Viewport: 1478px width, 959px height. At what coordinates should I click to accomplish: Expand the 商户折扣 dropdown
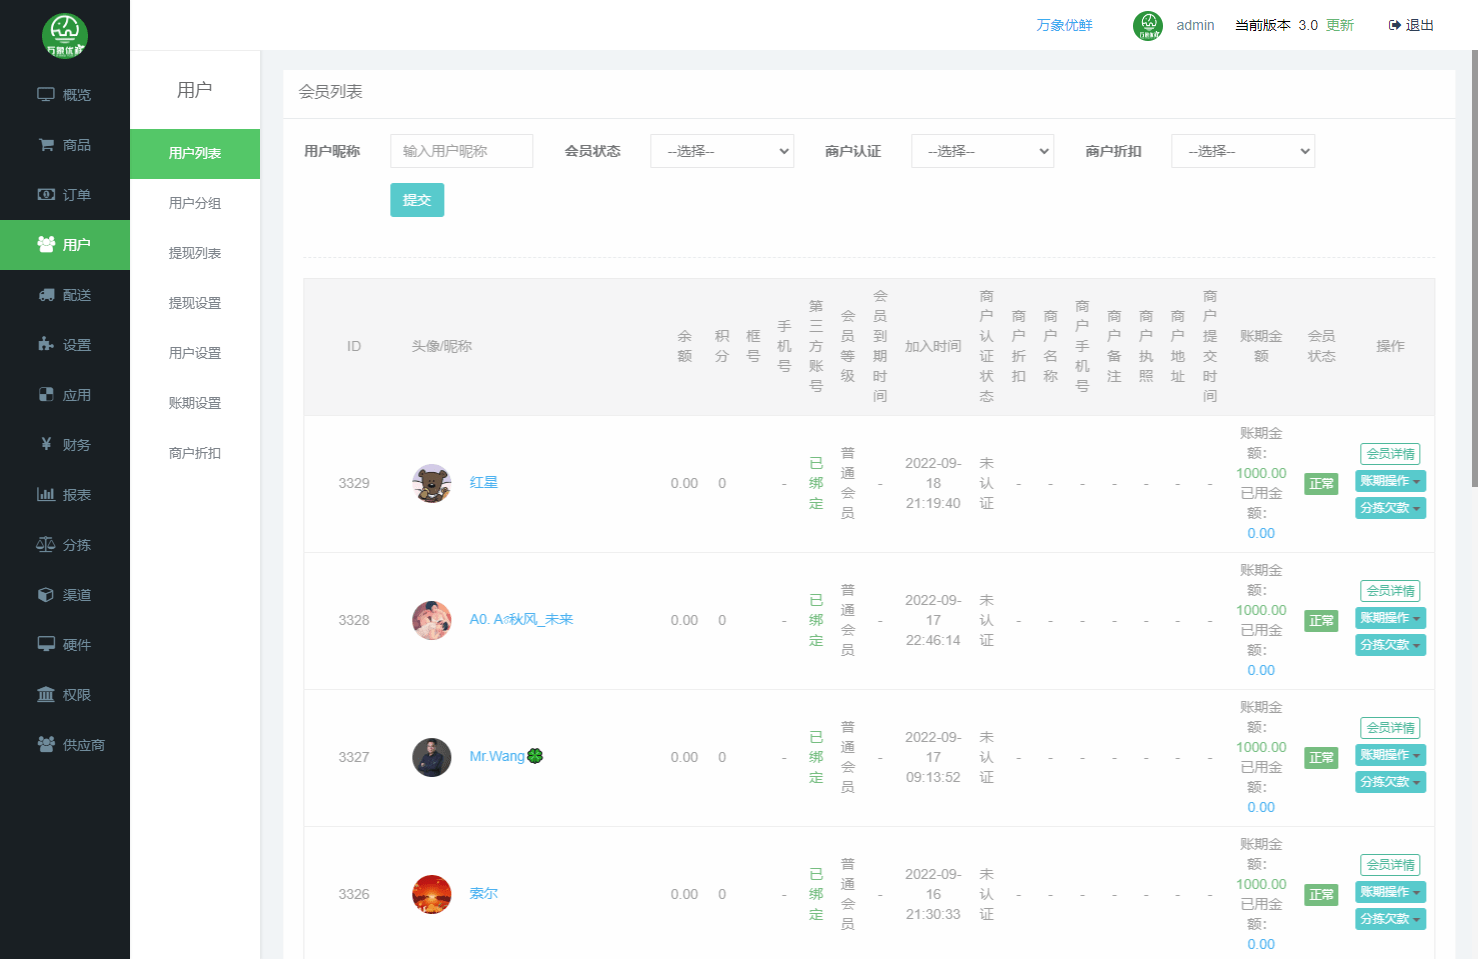(1242, 151)
